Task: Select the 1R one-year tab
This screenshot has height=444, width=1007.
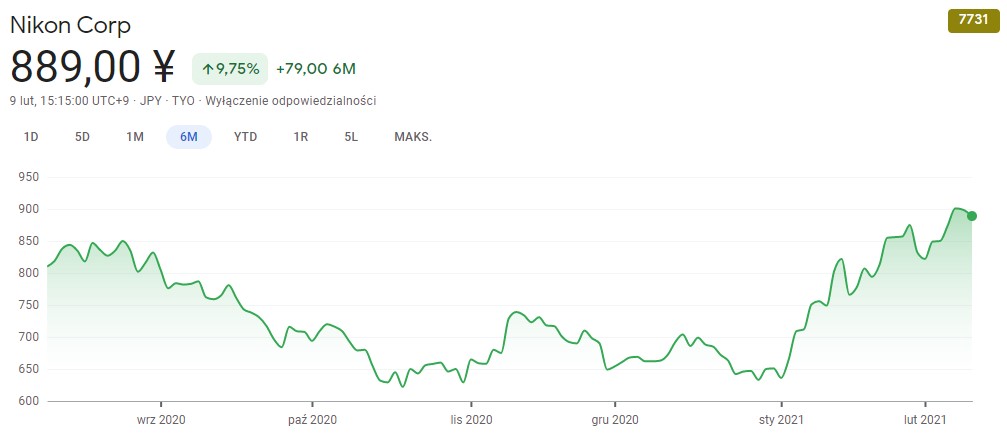Action: [x=300, y=137]
